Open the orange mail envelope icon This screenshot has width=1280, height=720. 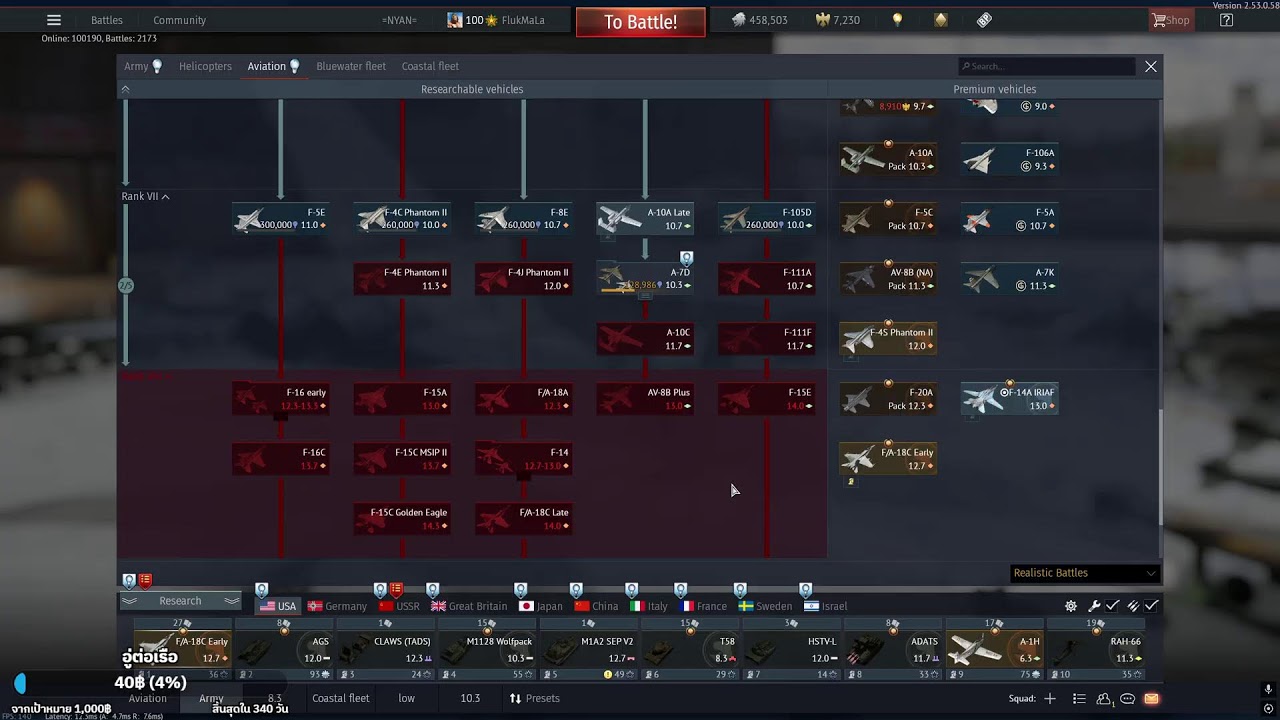click(x=1151, y=698)
